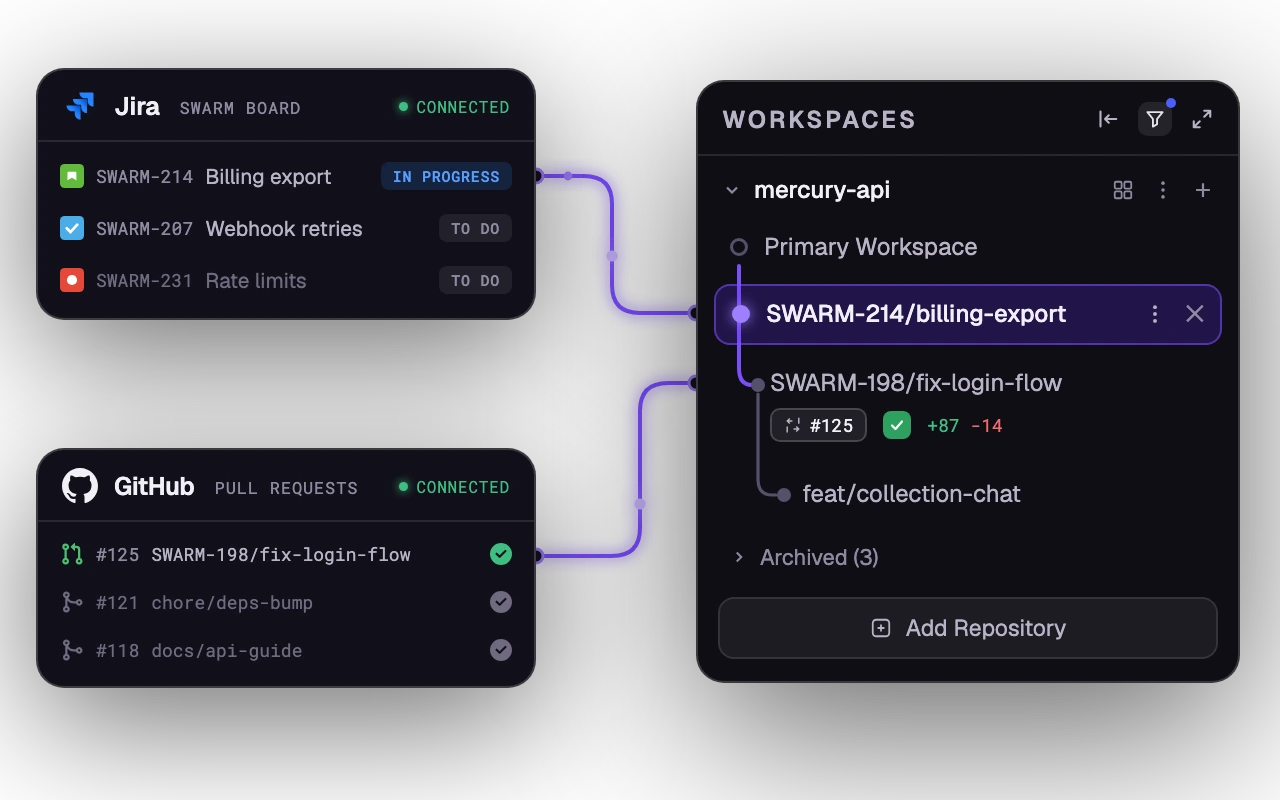The image size is (1280, 800).
Task: Click TO DO status on SWARM-231
Action: (x=475, y=281)
